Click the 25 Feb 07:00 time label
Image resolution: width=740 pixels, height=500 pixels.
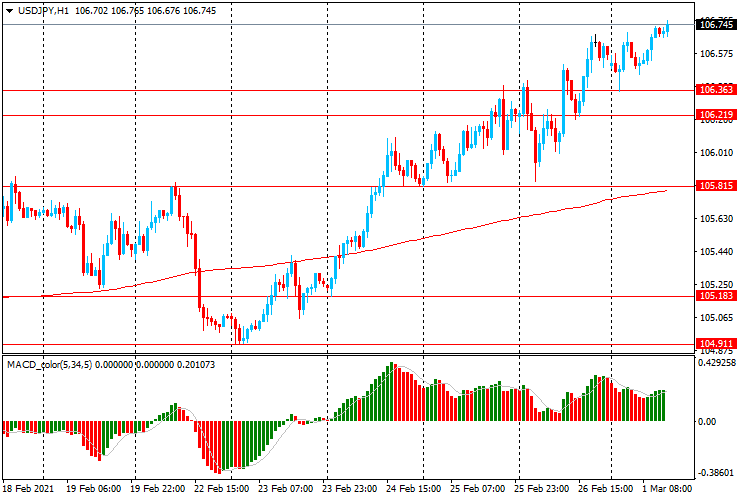478,488
